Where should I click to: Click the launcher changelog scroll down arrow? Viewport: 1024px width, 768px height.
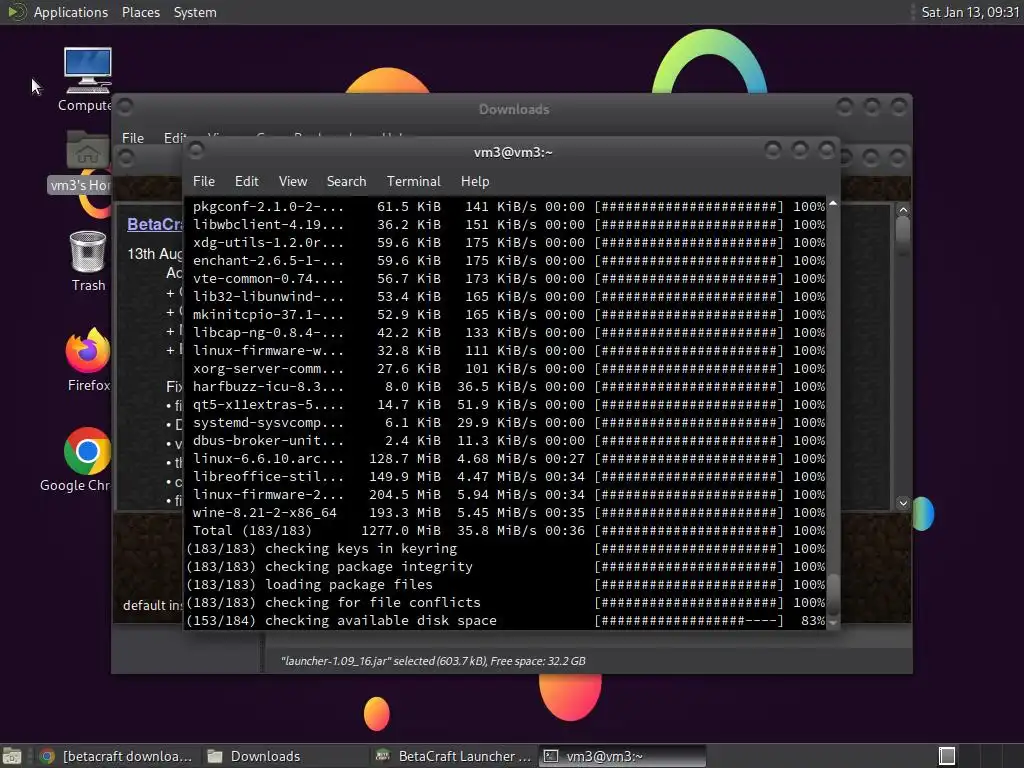point(903,503)
